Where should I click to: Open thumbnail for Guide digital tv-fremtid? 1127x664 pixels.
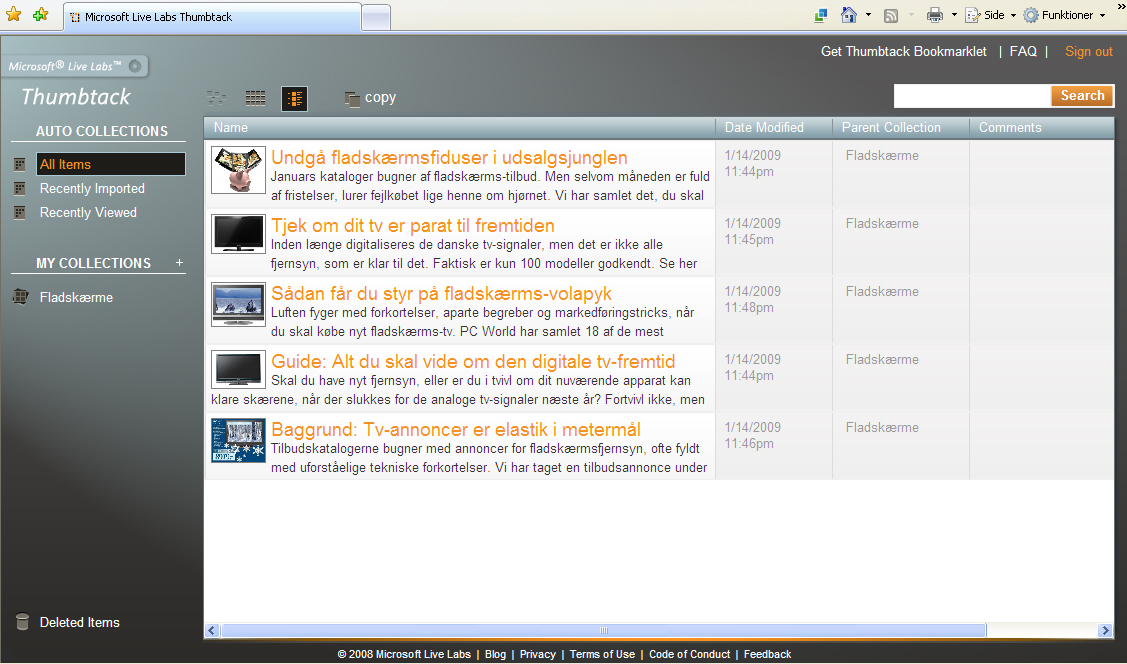239,369
